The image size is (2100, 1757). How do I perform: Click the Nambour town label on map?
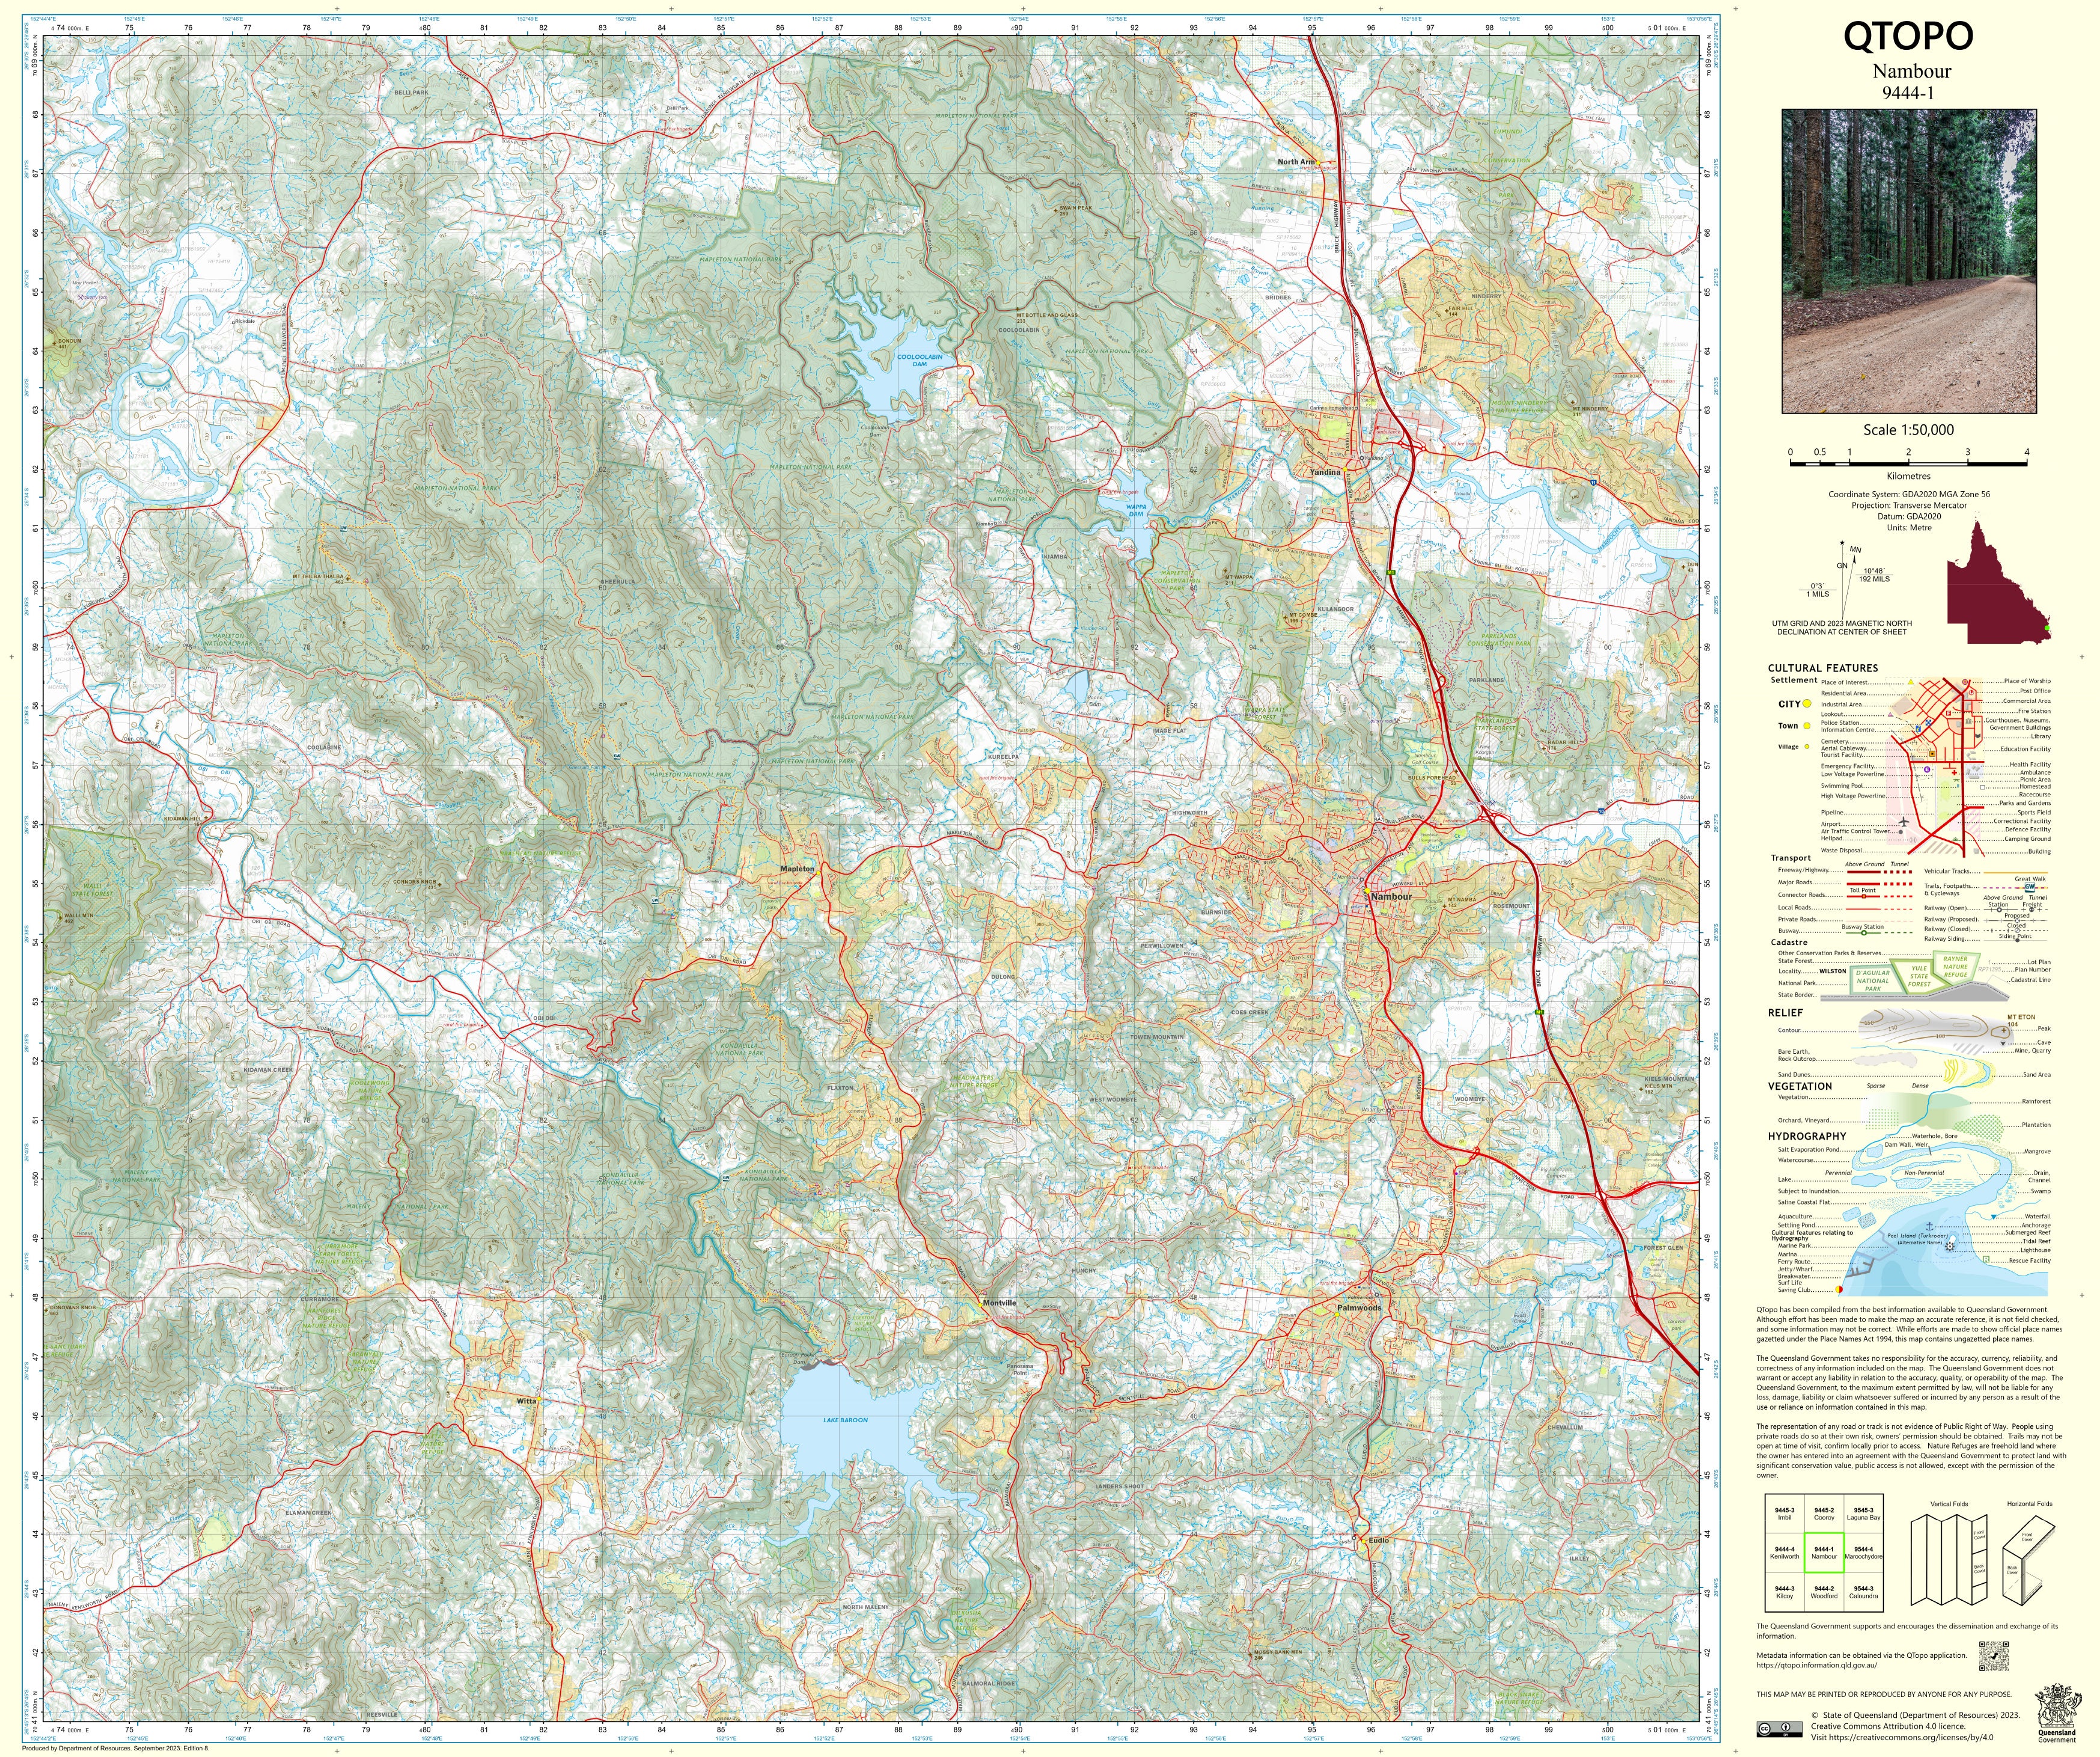pos(1392,896)
